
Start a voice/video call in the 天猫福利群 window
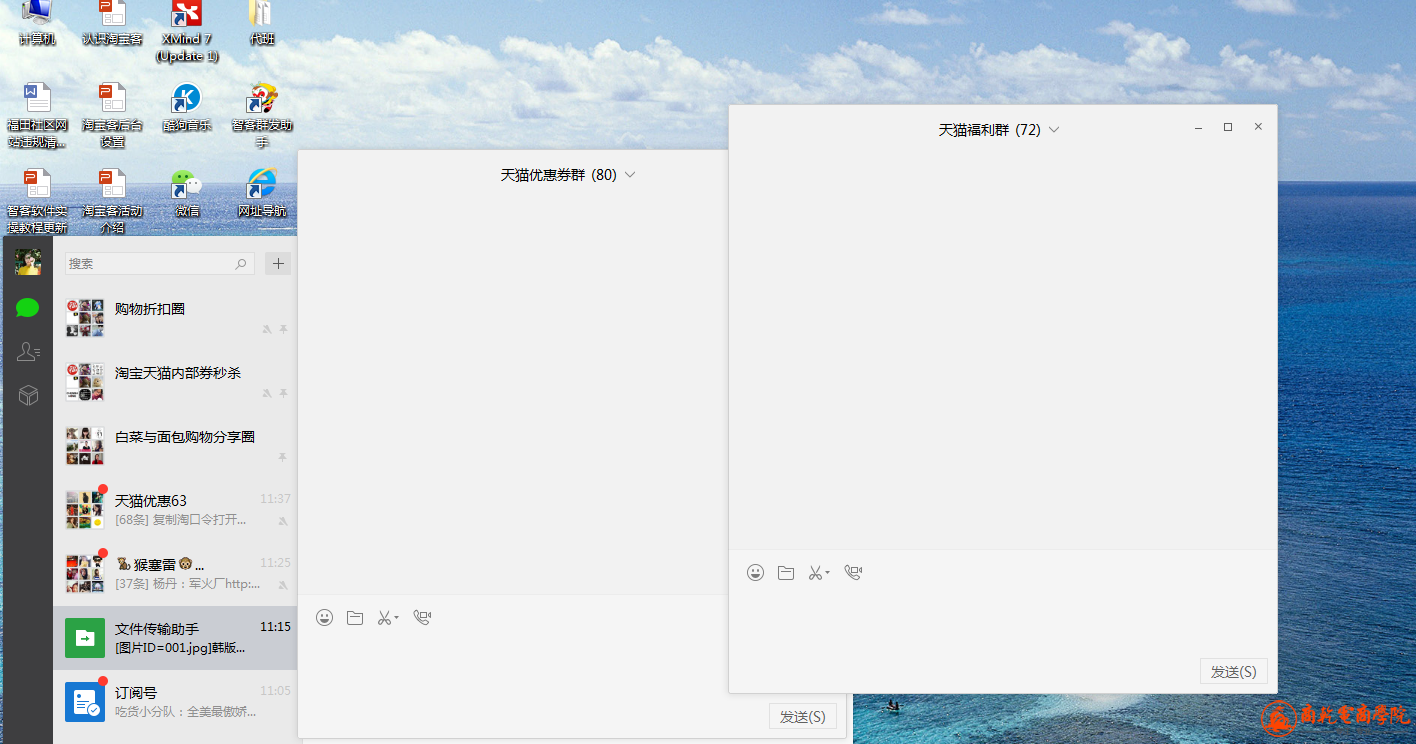(x=853, y=573)
